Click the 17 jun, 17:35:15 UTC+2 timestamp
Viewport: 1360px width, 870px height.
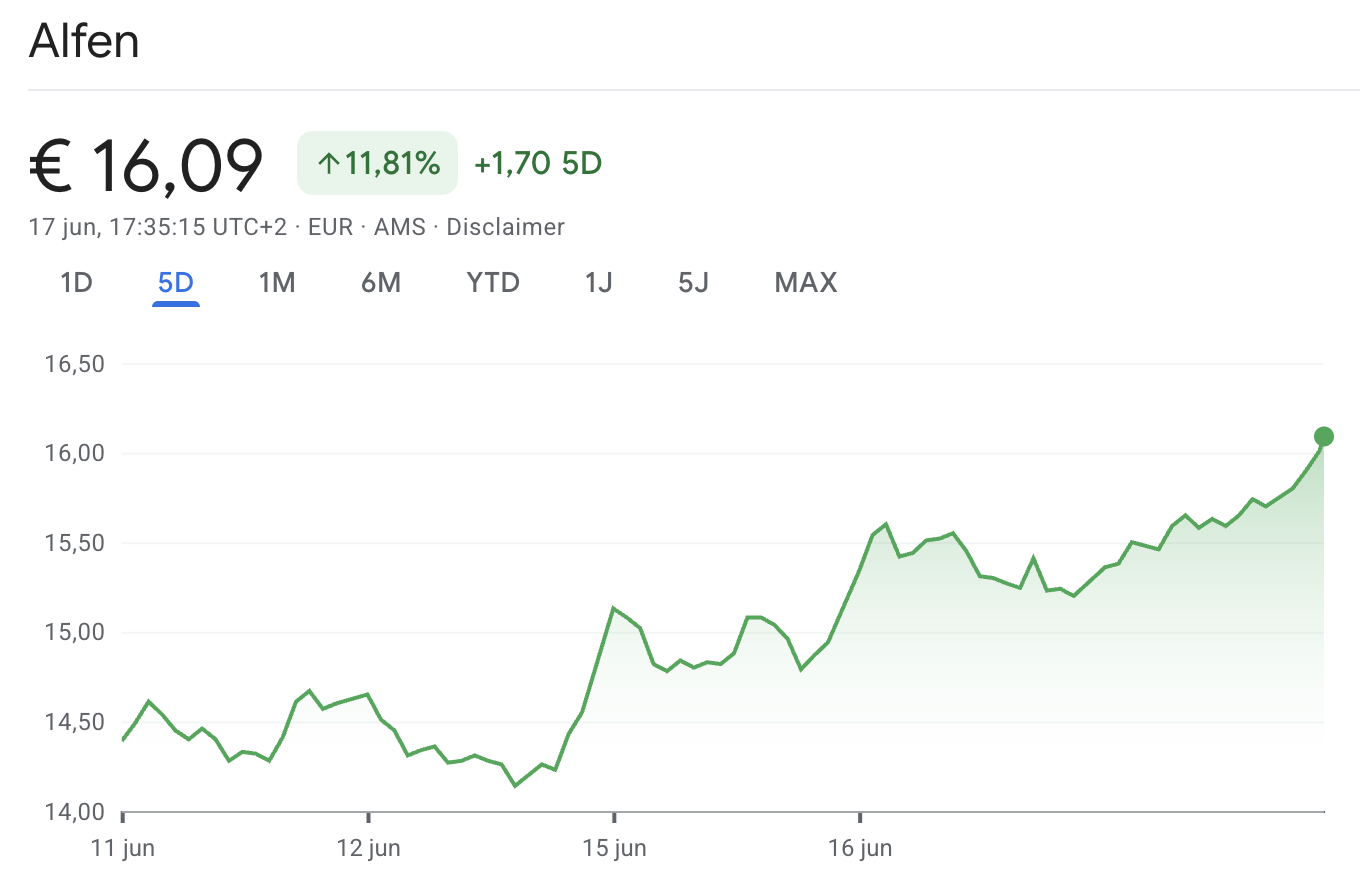click(x=158, y=227)
